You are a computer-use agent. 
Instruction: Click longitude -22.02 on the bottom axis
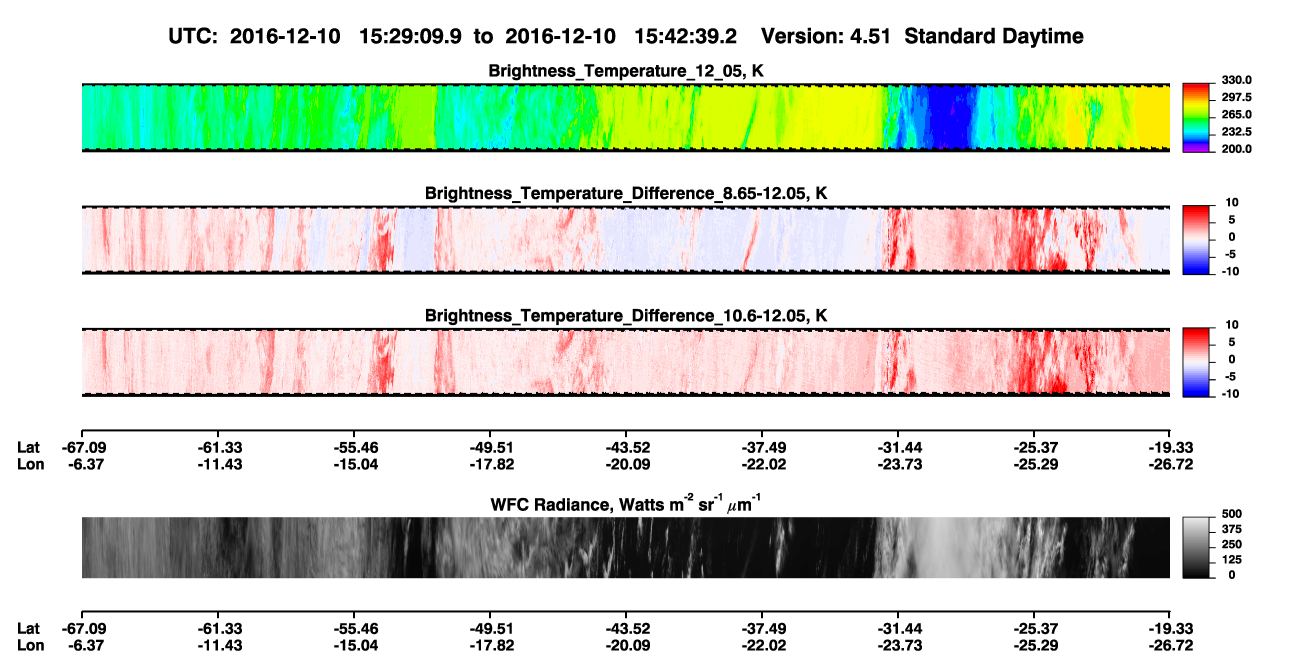762,645
